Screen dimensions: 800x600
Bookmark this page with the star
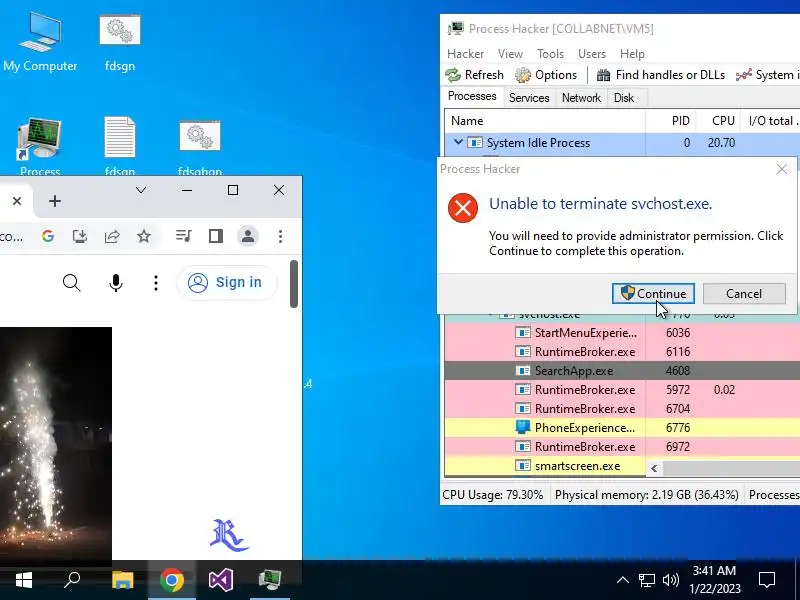click(144, 236)
